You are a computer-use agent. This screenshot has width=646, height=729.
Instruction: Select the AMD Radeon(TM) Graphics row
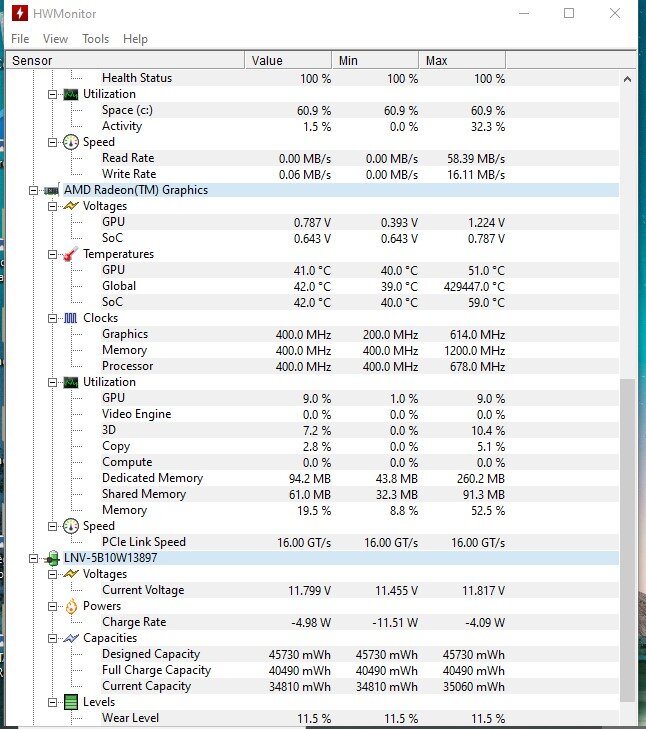pos(341,190)
